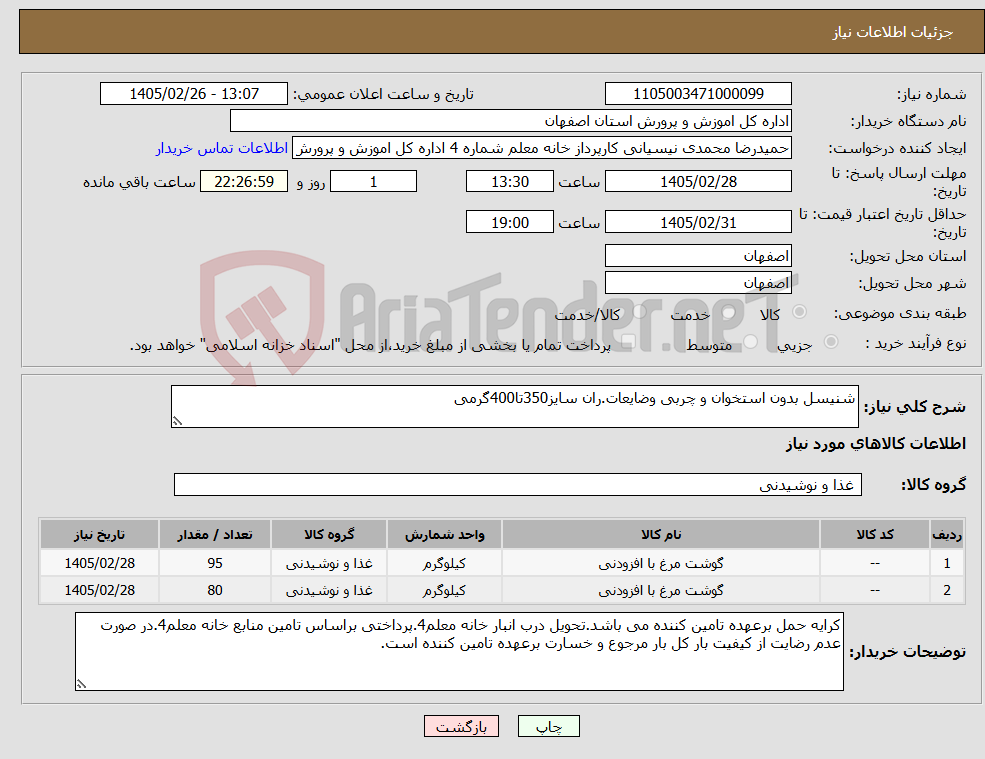This screenshot has height=759, width=985.
Task: Click the buyer notes textarea
Action: coord(459,652)
